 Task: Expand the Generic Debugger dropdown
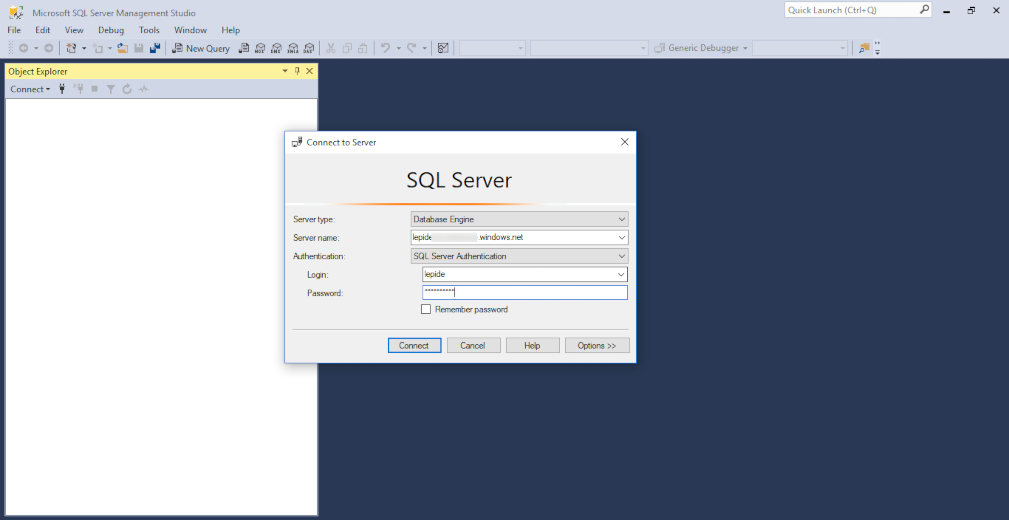click(745, 48)
